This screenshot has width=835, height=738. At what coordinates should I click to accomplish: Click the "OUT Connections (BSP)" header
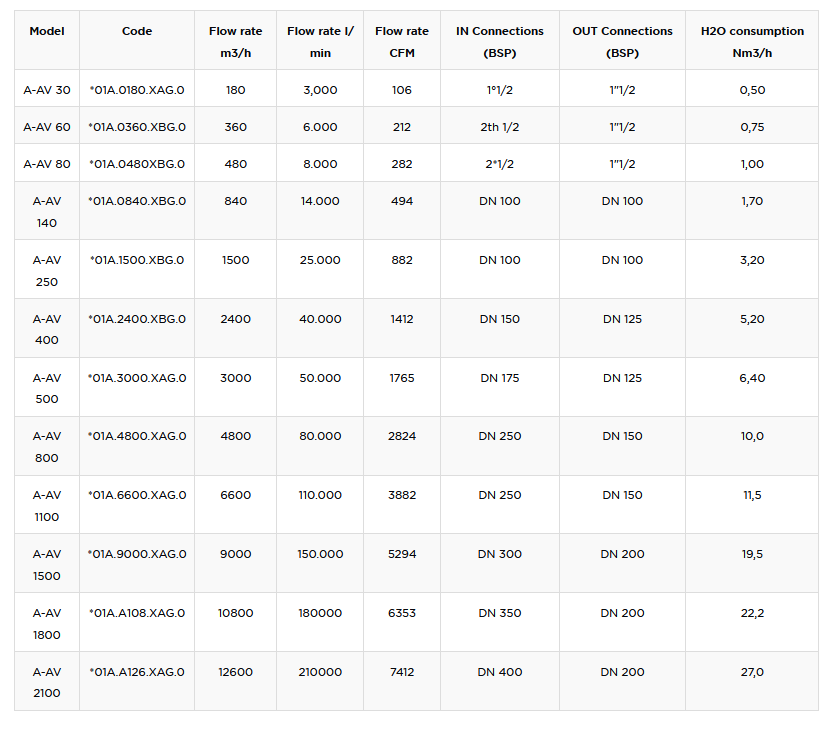622,42
